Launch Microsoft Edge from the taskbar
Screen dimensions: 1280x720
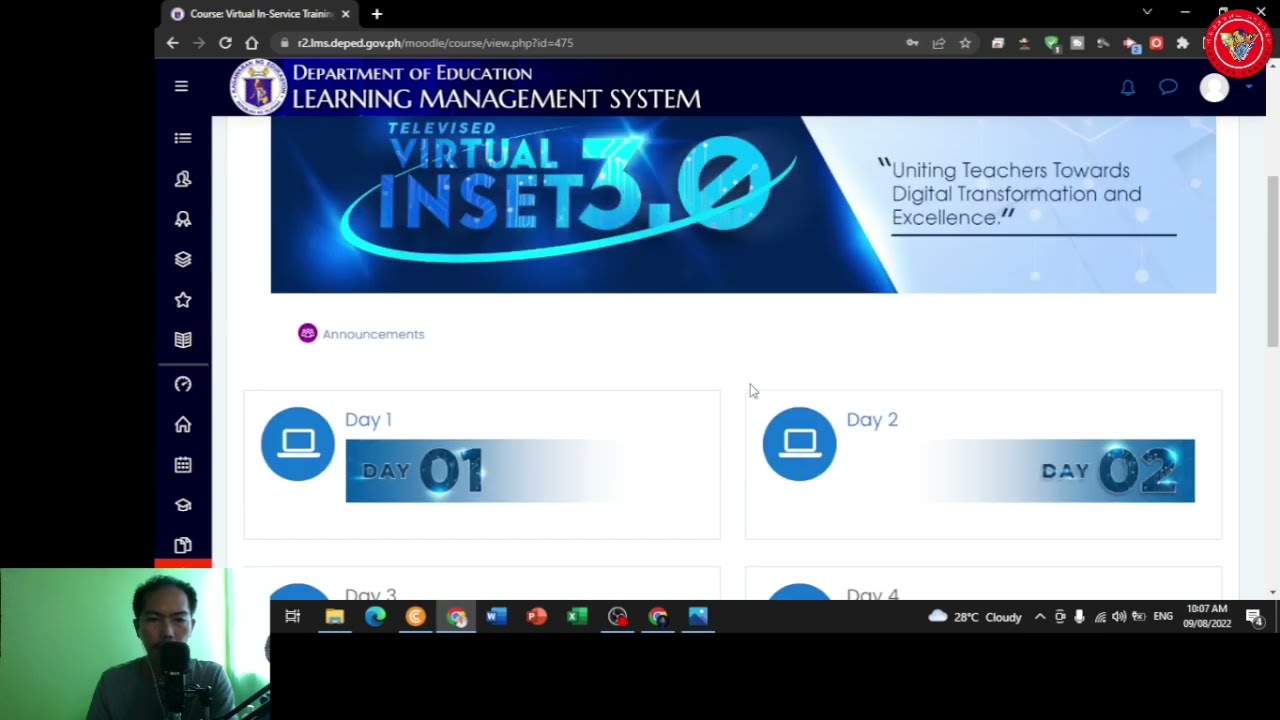(x=375, y=617)
